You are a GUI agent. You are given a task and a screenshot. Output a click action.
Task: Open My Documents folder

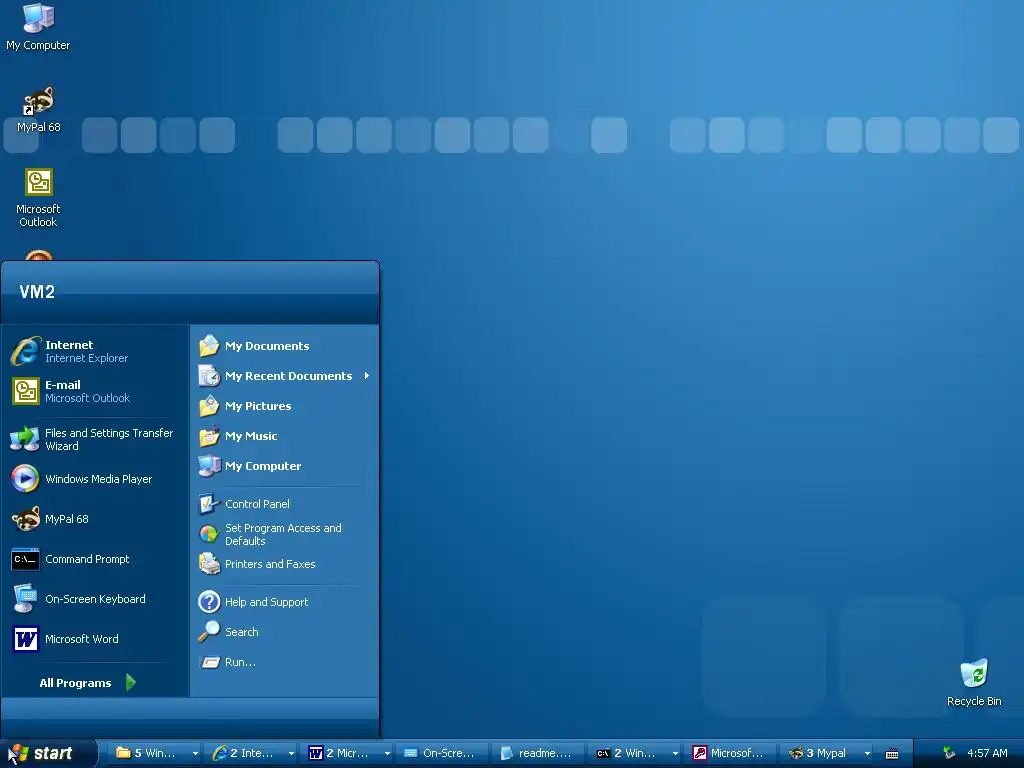(284, 346)
